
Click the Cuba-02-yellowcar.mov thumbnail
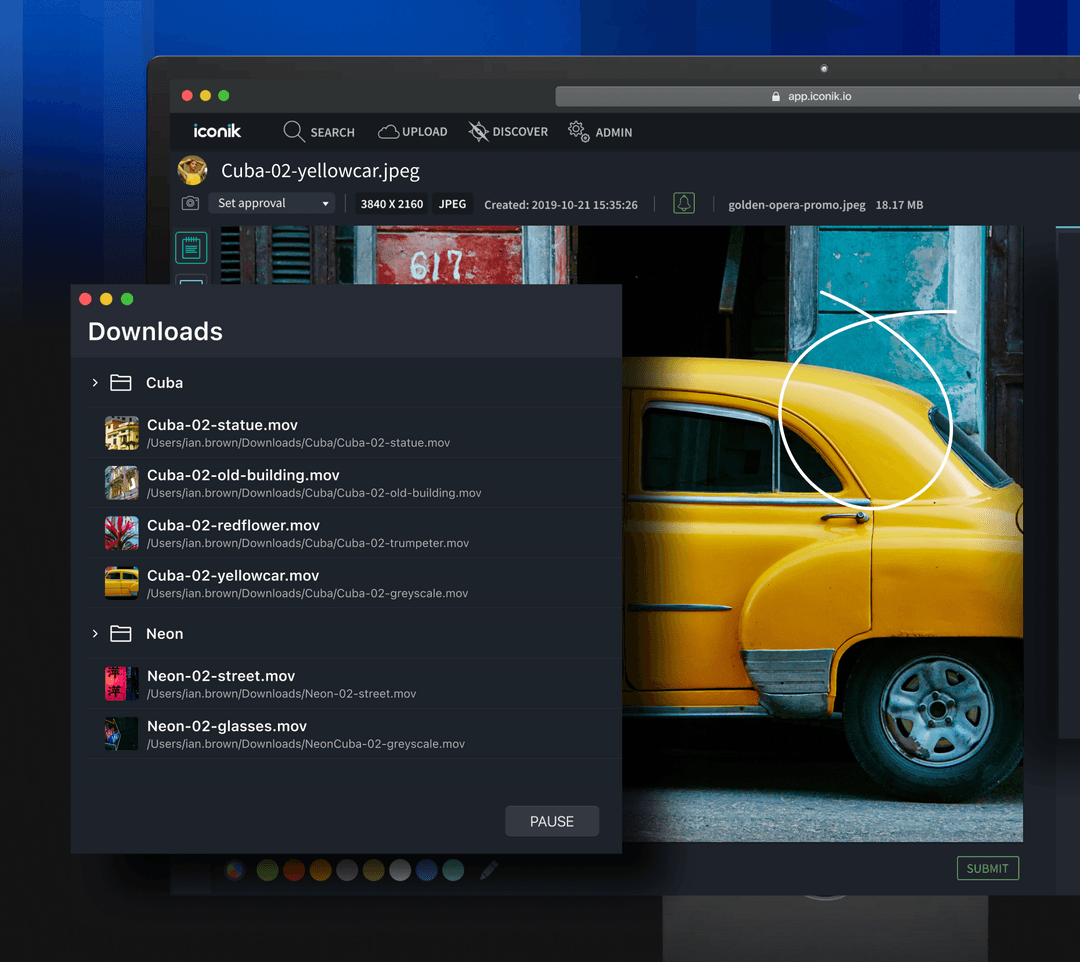pyautogui.click(x=122, y=583)
